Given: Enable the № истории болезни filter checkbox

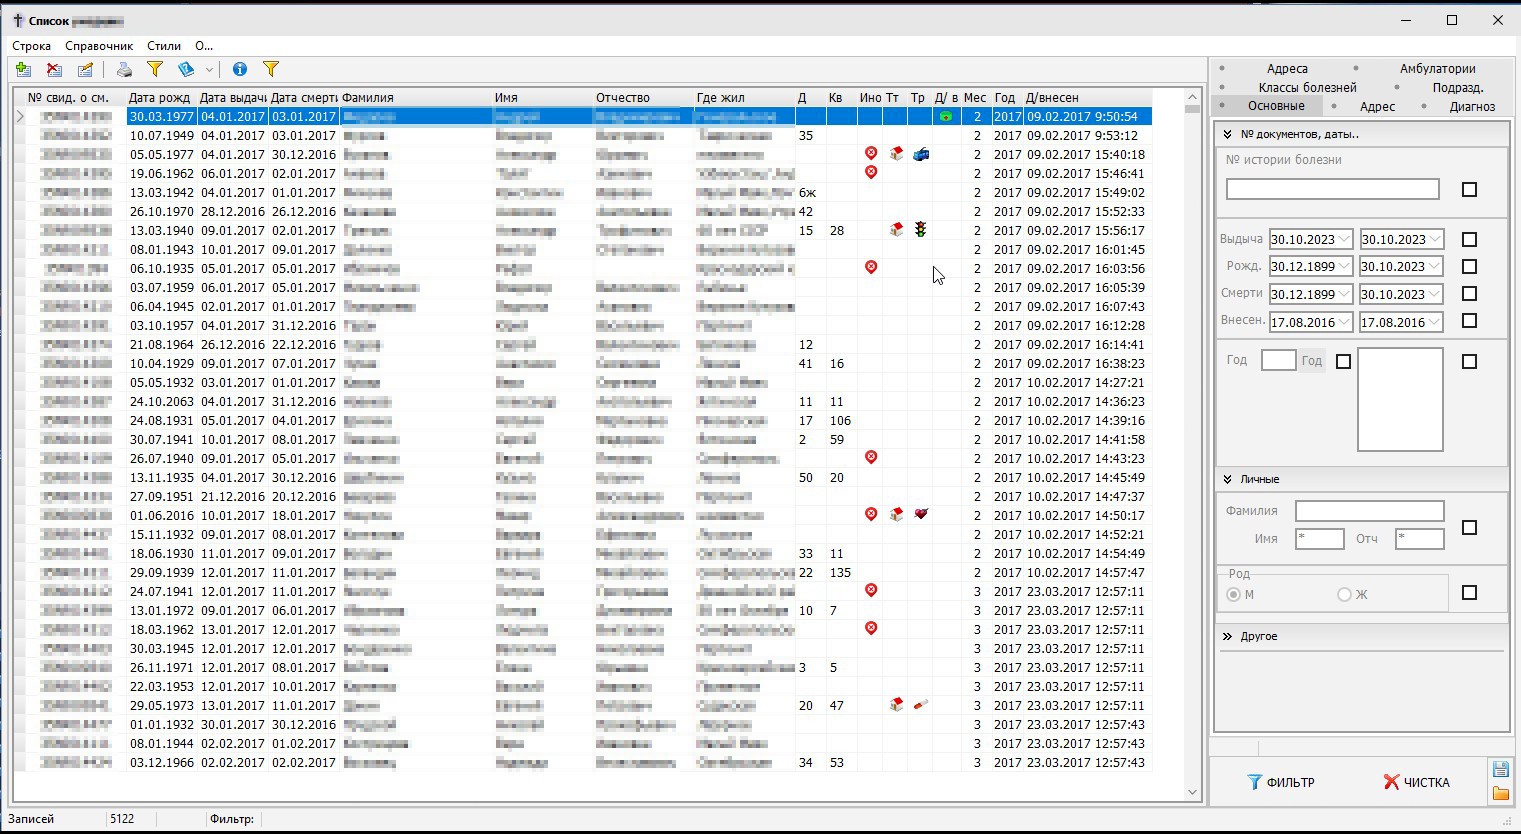Looking at the screenshot, I should [x=1469, y=189].
